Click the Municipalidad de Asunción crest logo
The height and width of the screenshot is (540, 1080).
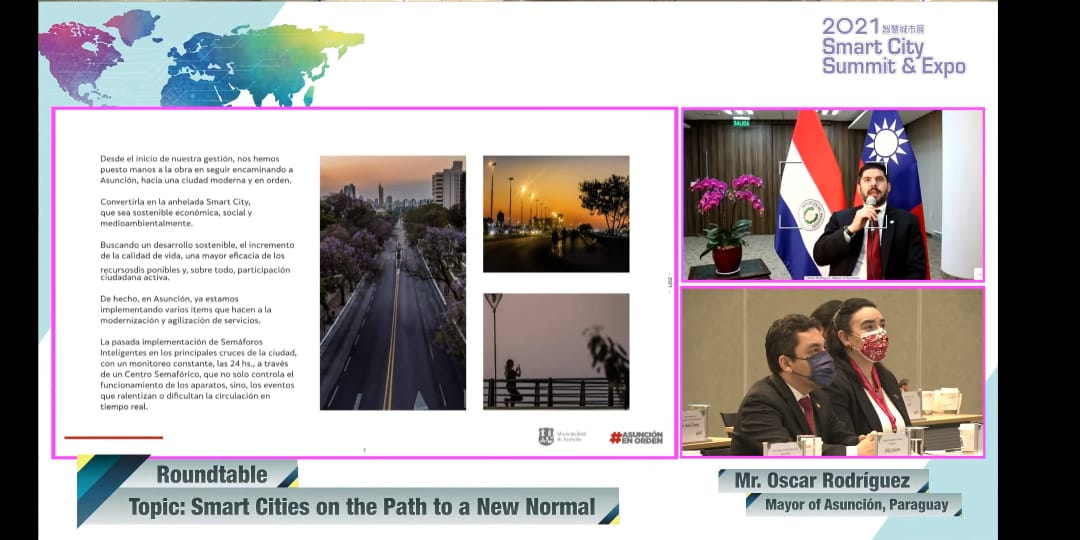coord(546,436)
